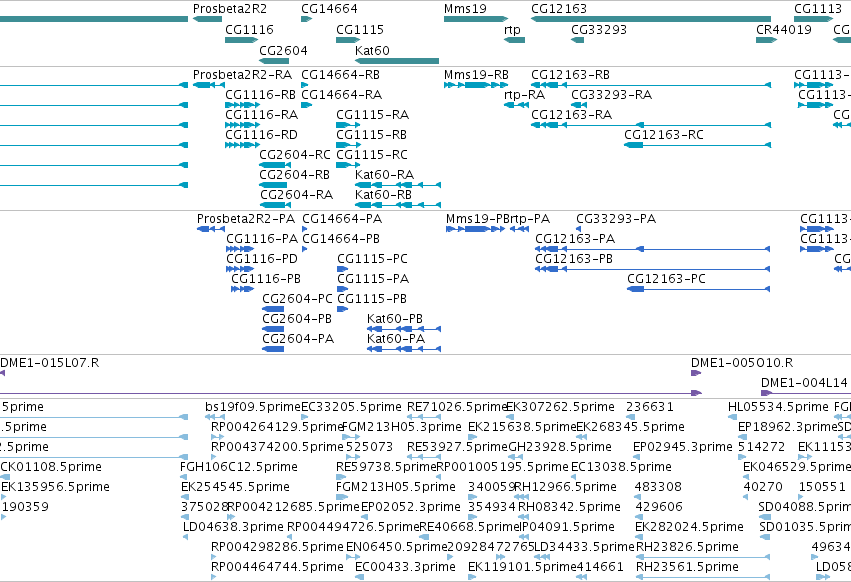Select the CG12163 gene span
The image size is (851, 582).
(651, 19)
